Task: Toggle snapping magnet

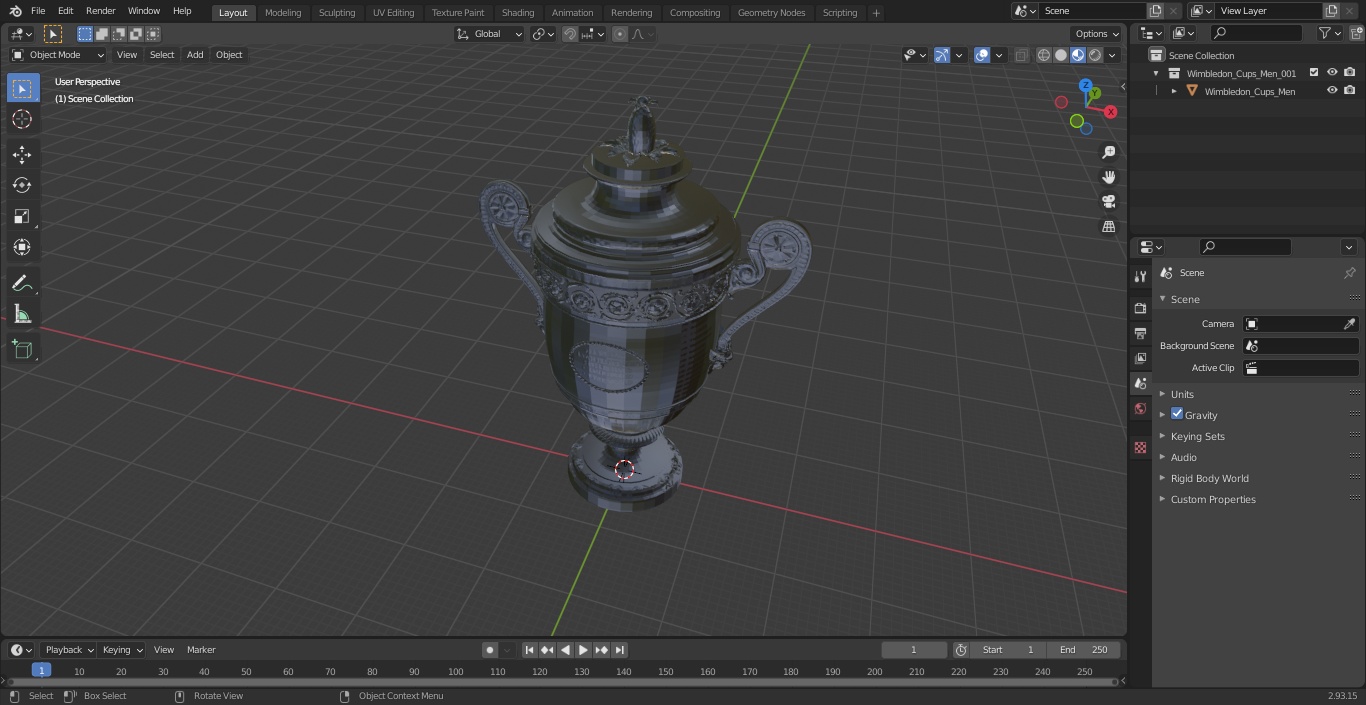Action: click(570, 34)
